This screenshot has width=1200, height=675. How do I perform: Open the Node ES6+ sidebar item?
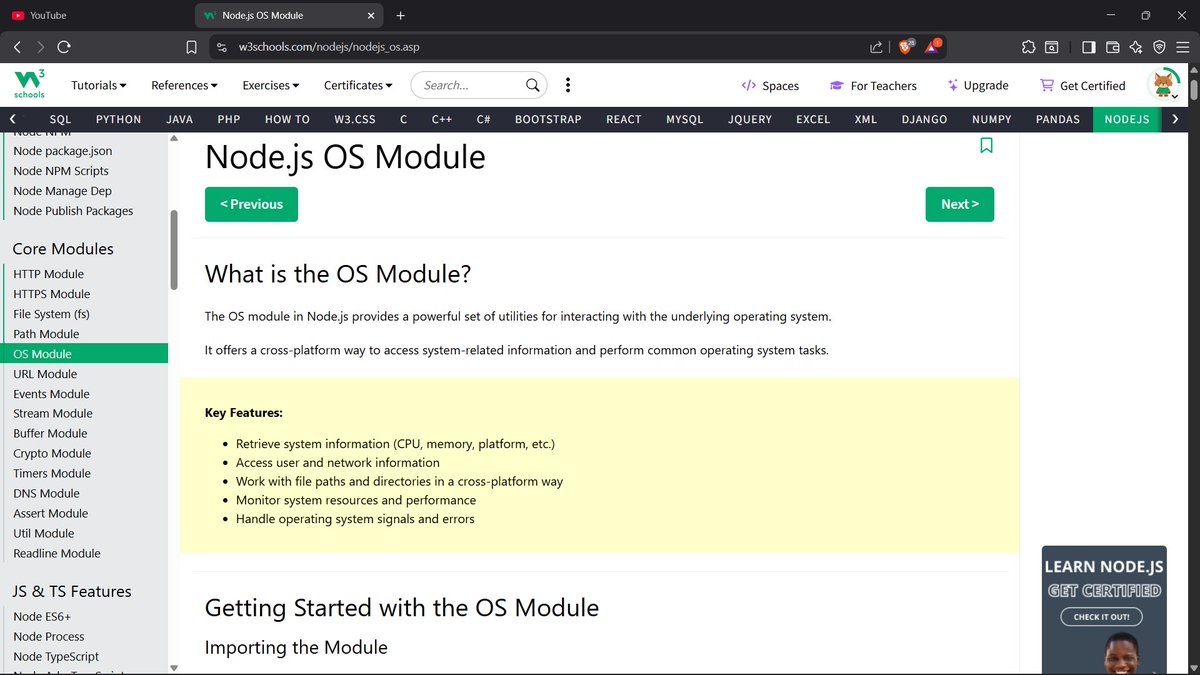[42, 617]
